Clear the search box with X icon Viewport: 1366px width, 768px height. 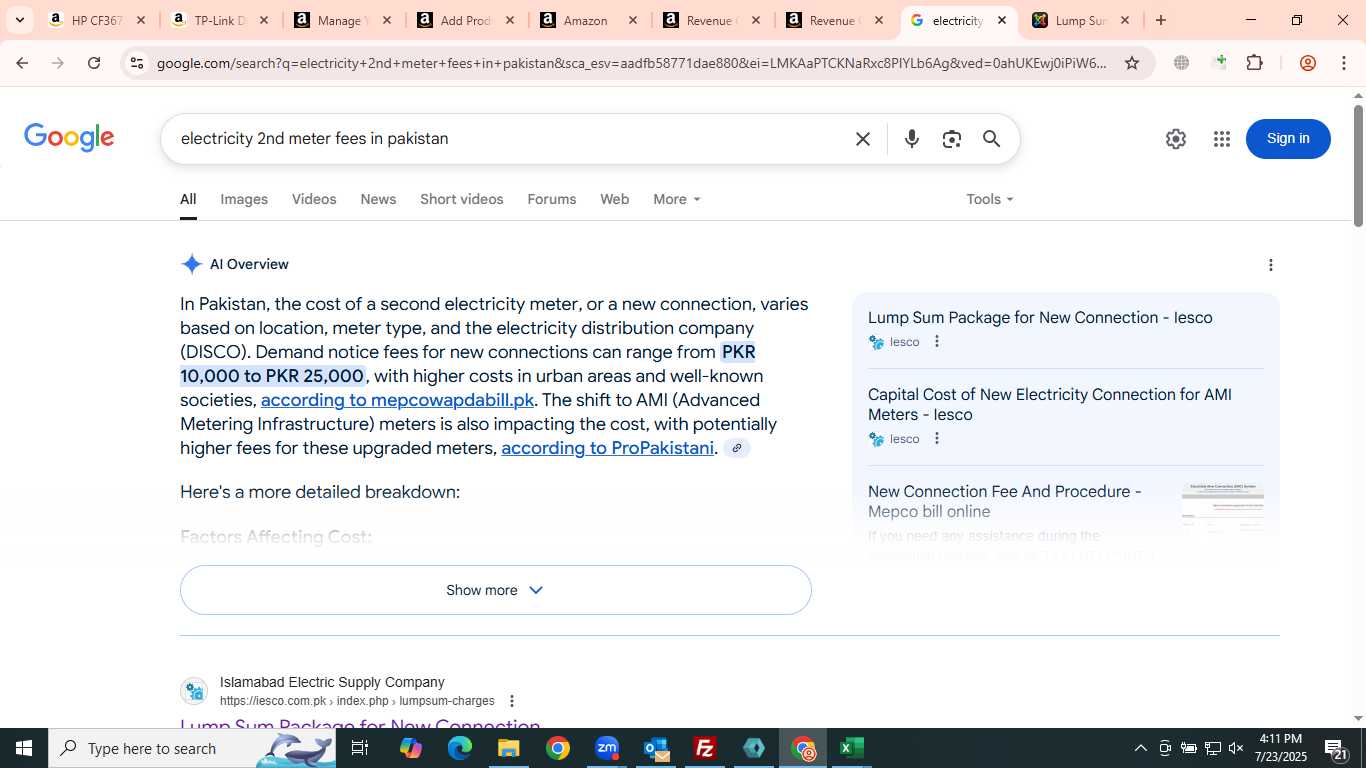(x=863, y=139)
